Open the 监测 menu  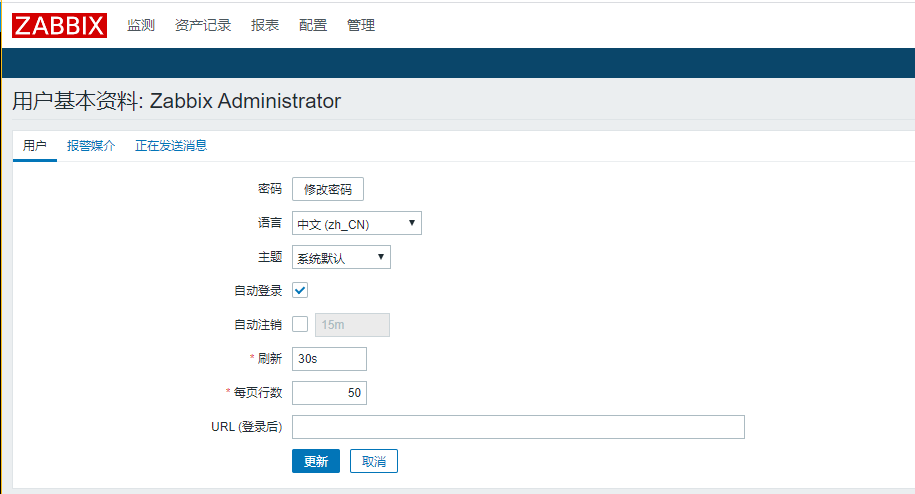coord(141,25)
